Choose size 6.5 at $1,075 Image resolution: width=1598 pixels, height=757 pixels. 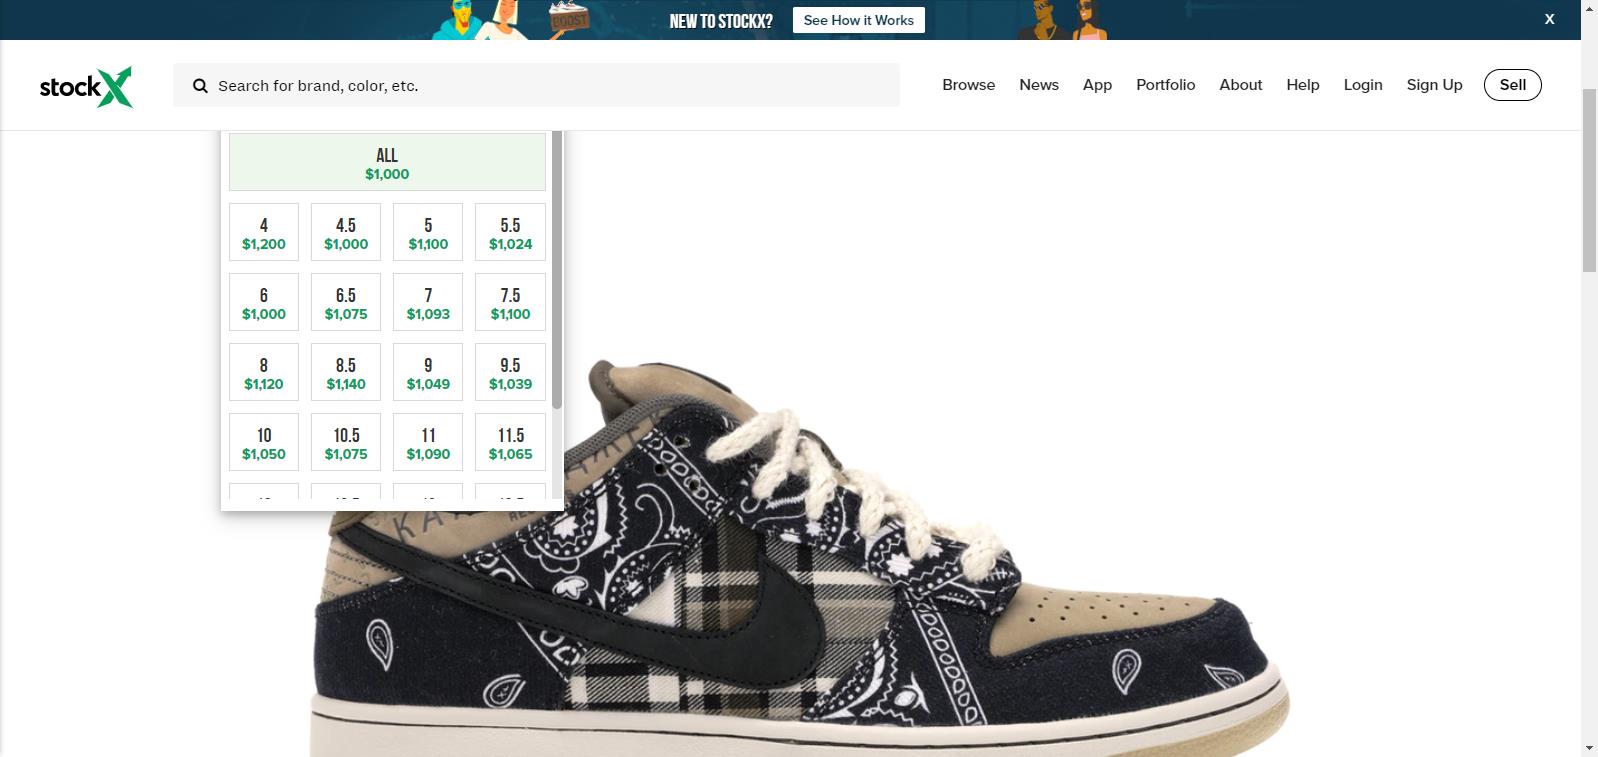346,303
